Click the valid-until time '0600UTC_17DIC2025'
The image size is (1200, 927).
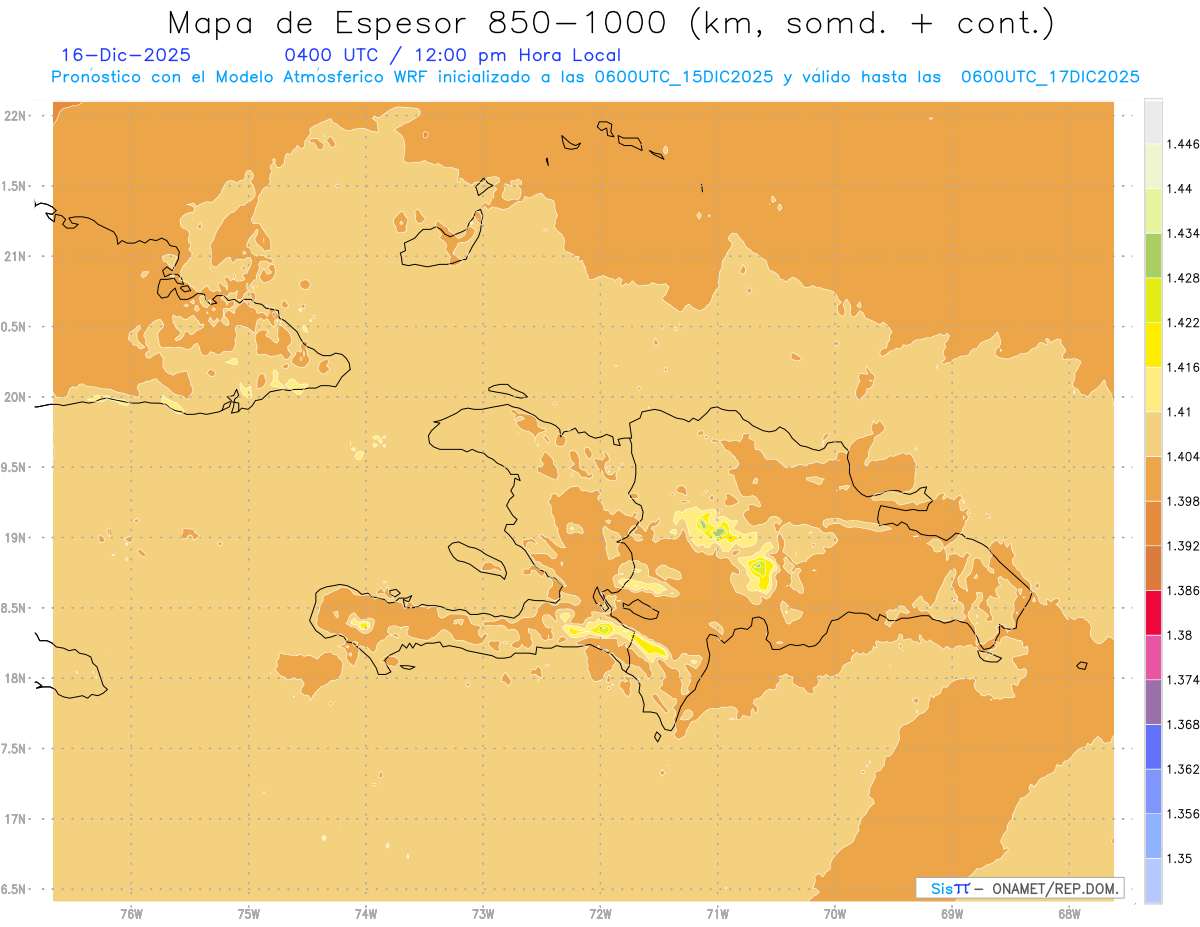click(x=1050, y=77)
